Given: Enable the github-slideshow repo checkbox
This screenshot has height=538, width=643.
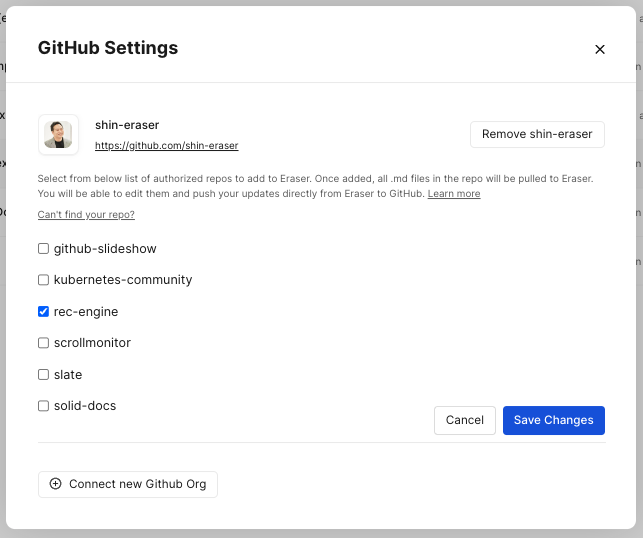Looking at the screenshot, I should click(43, 249).
